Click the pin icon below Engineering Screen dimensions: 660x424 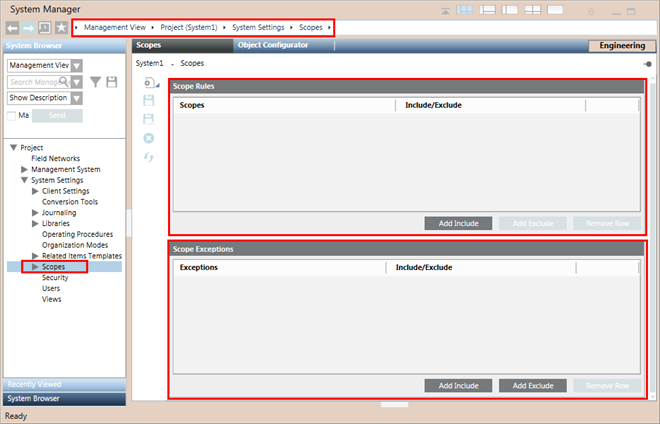[x=647, y=63]
